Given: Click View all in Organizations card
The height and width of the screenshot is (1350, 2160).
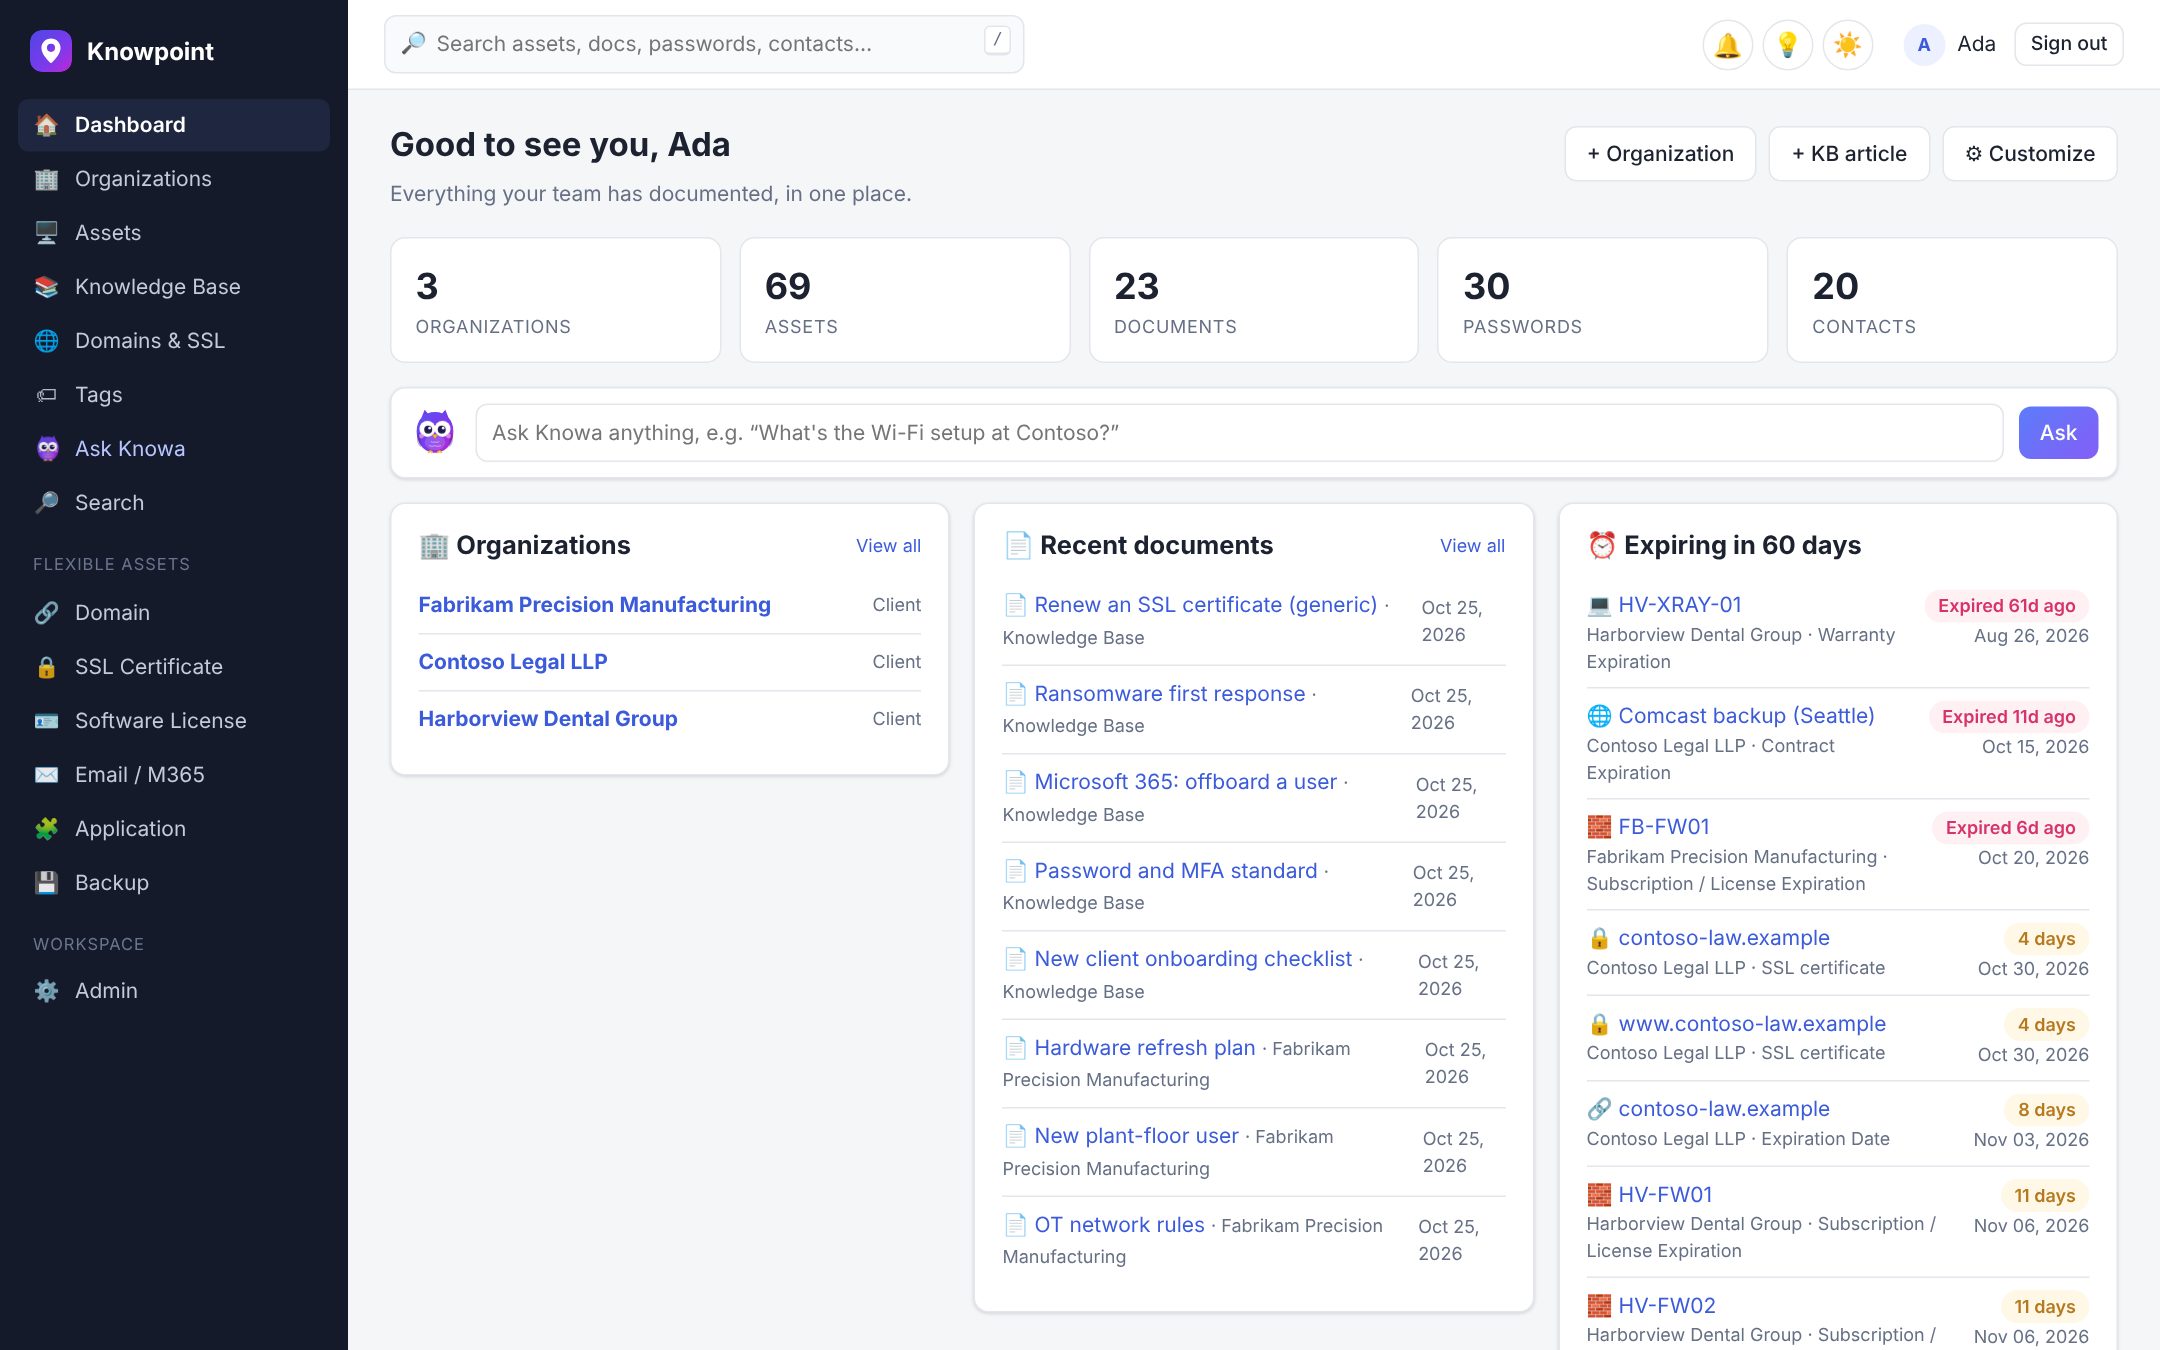Looking at the screenshot, I should [888, 546].
